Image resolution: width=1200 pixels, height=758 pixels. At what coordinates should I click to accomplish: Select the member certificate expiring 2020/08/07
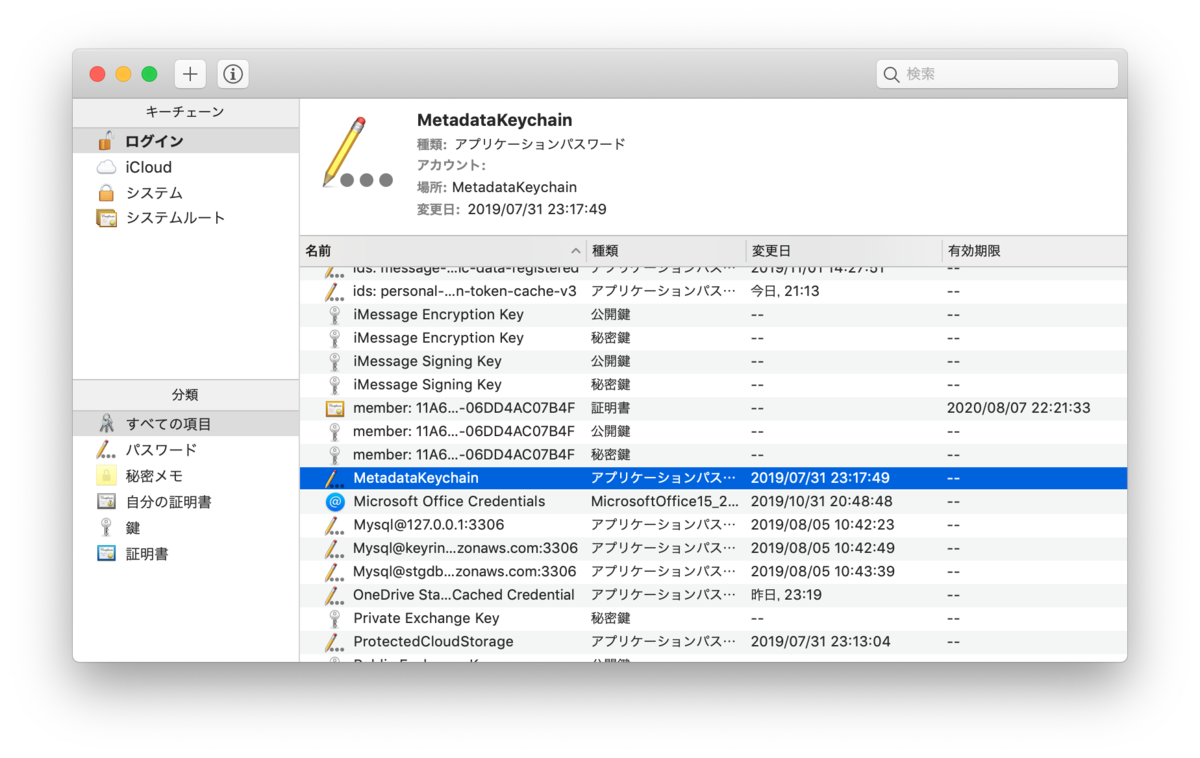pos(713,408)
